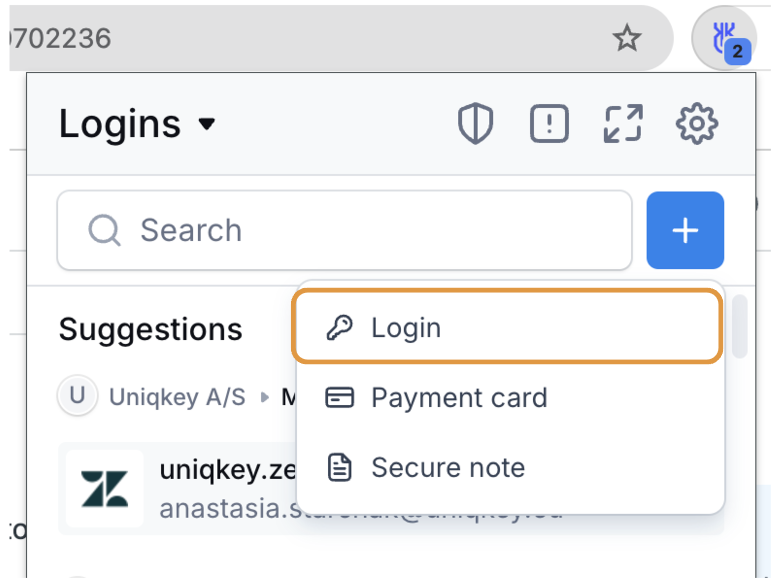
Task: Open the Logins dropdown arrow
Action: [207, 123]
